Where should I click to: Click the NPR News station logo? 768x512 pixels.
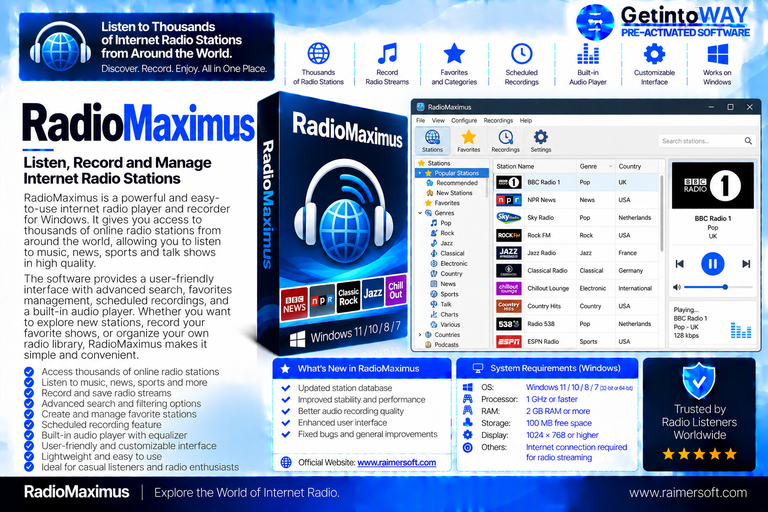pos(508,200)
